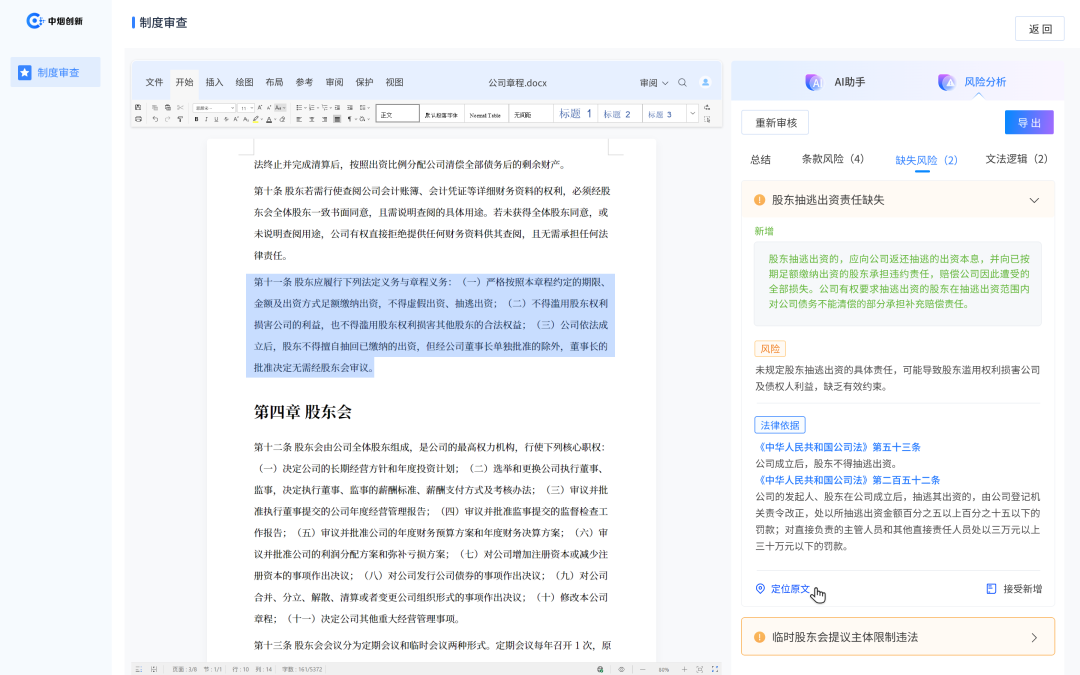The height and width of the screenshot is (675, 1080).
Task: Open the 风险分析 panel tab
Action: tap(971, 82)
